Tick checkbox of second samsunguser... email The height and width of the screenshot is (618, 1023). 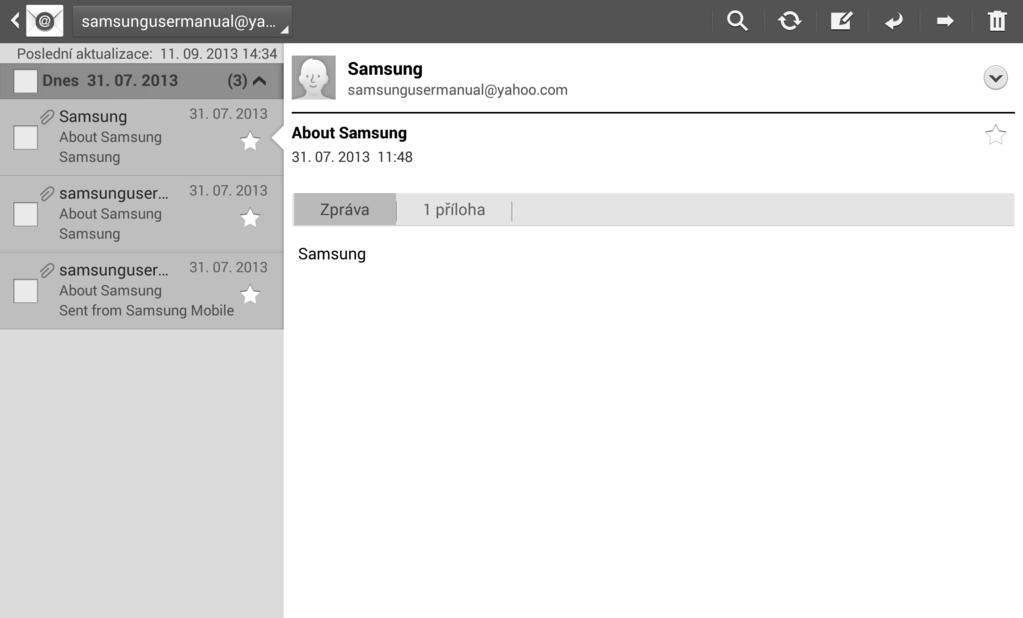(x=25, y=214)
